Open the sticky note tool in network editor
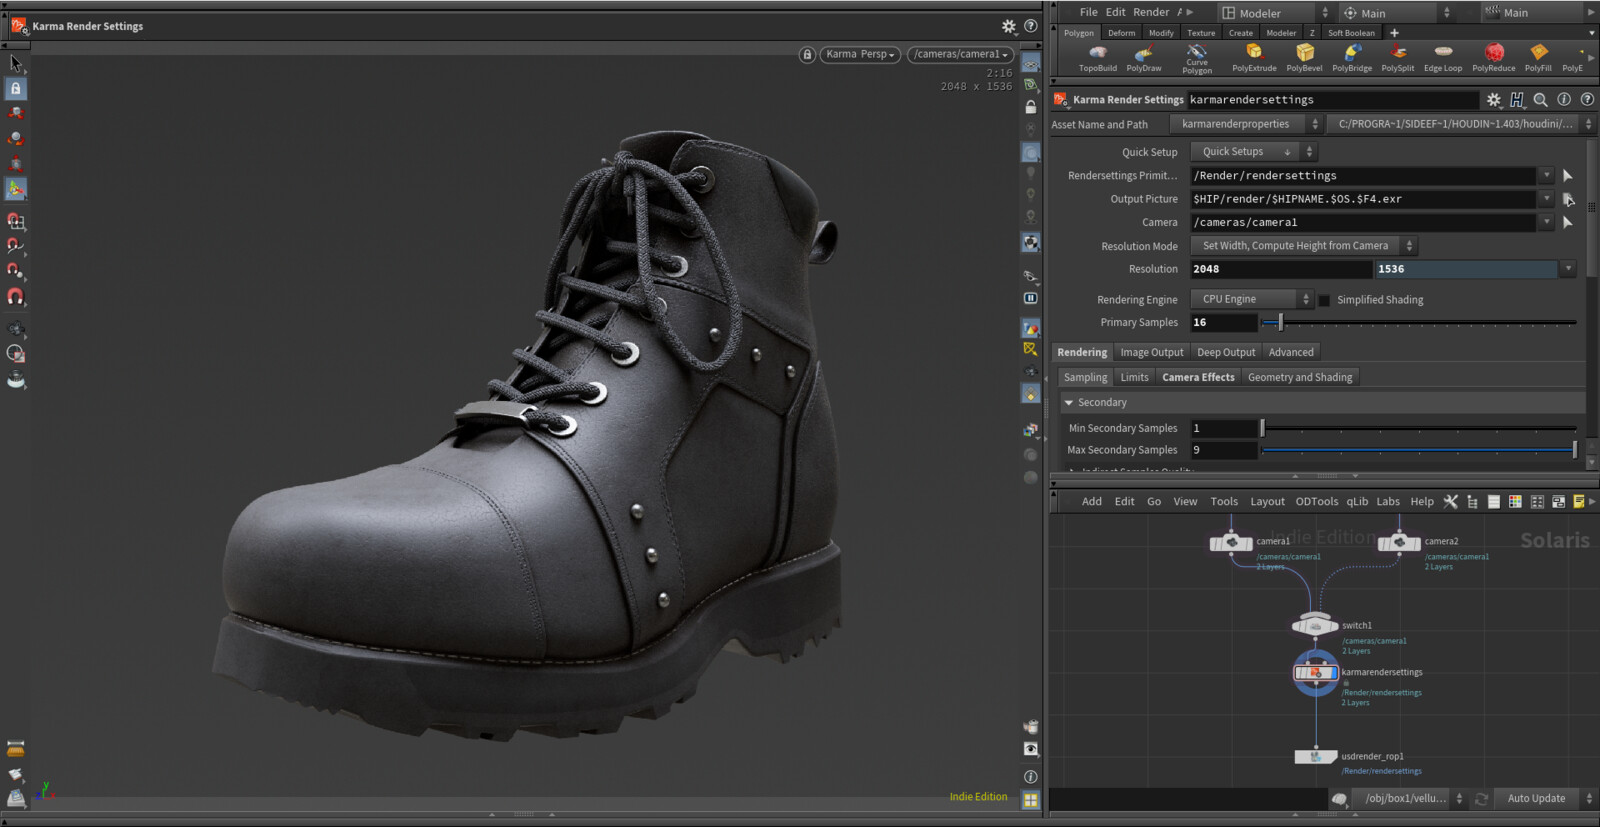Screen dimensions: 1600x827 point(1579,502)
